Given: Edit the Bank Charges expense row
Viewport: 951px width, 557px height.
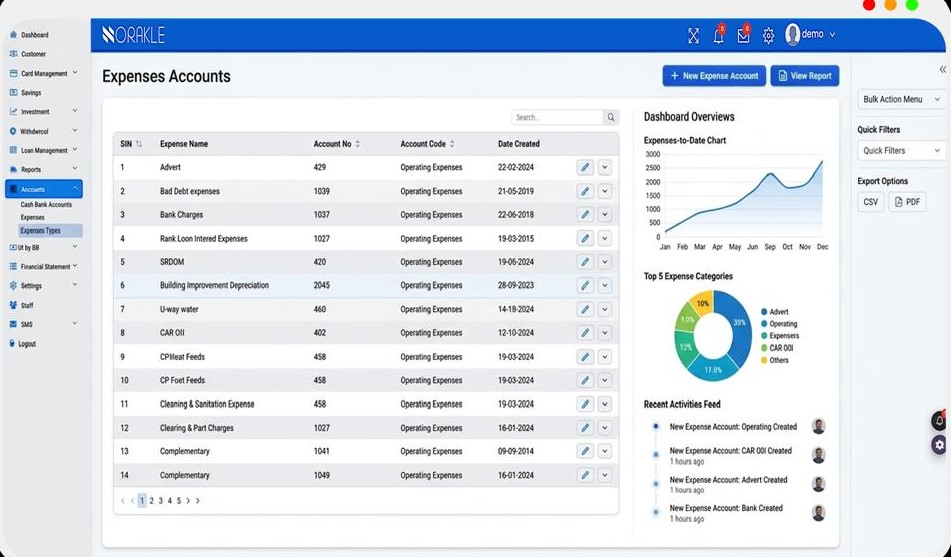Looking at the screenshot, I should pos(585,215).
